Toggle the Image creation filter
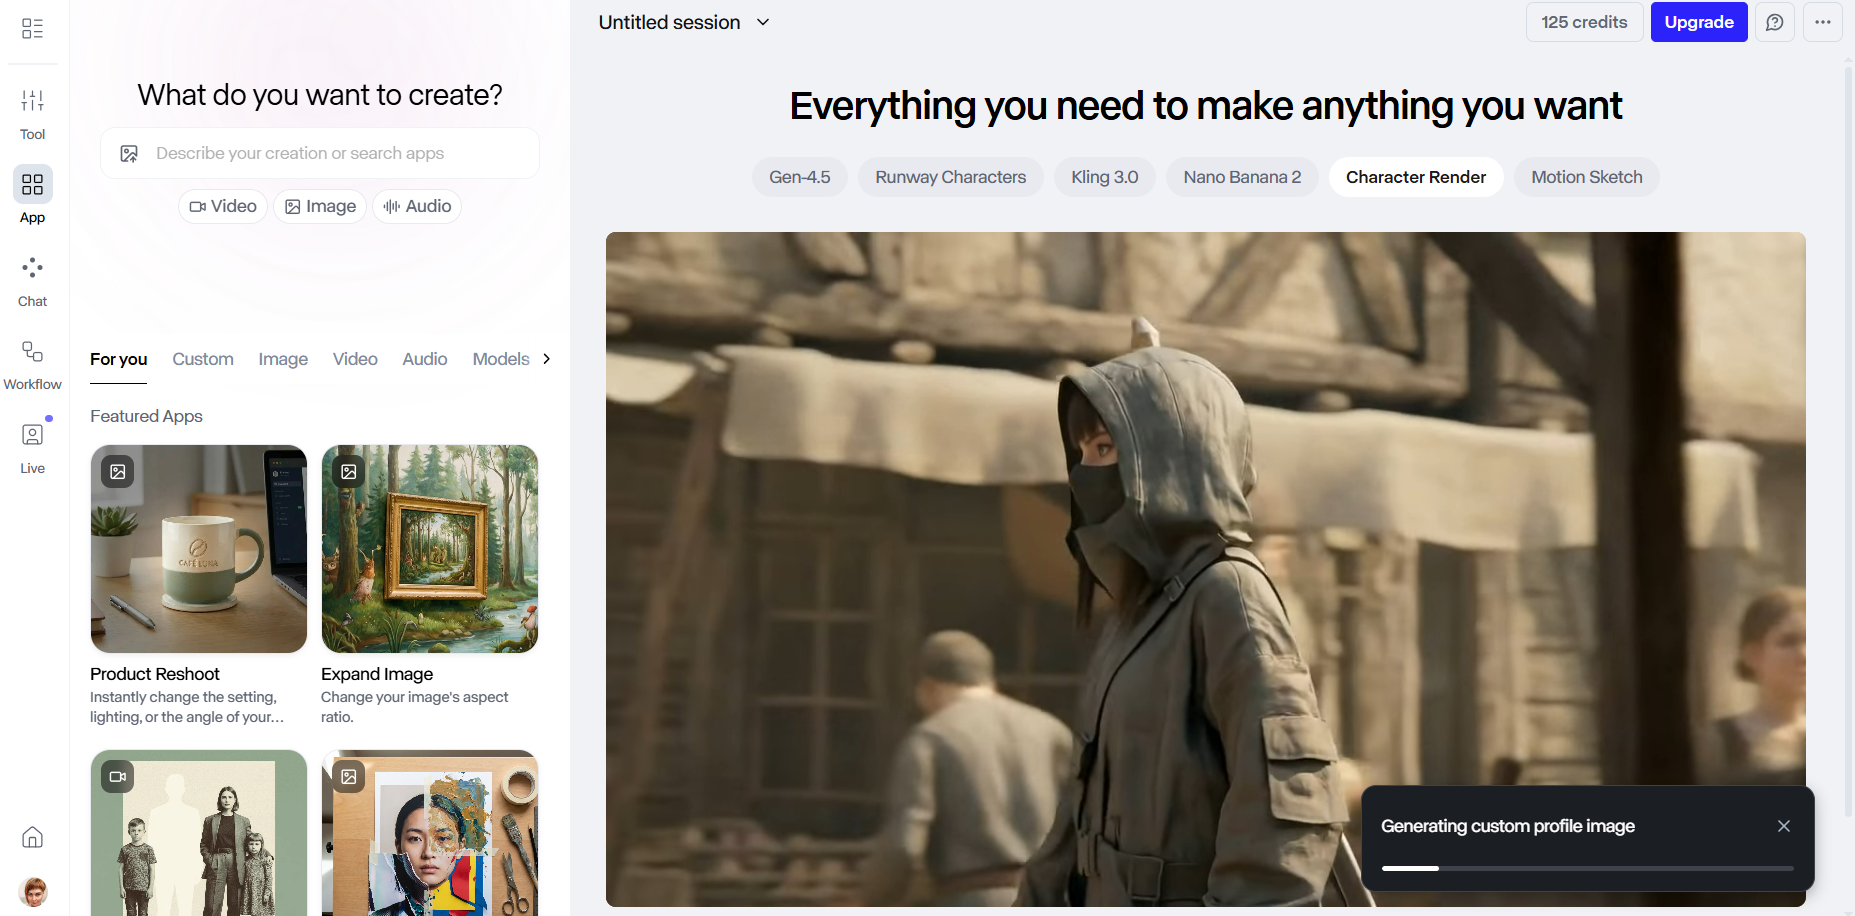The width and height of the screenshot is (1855, 916). [x=320, y=206]
